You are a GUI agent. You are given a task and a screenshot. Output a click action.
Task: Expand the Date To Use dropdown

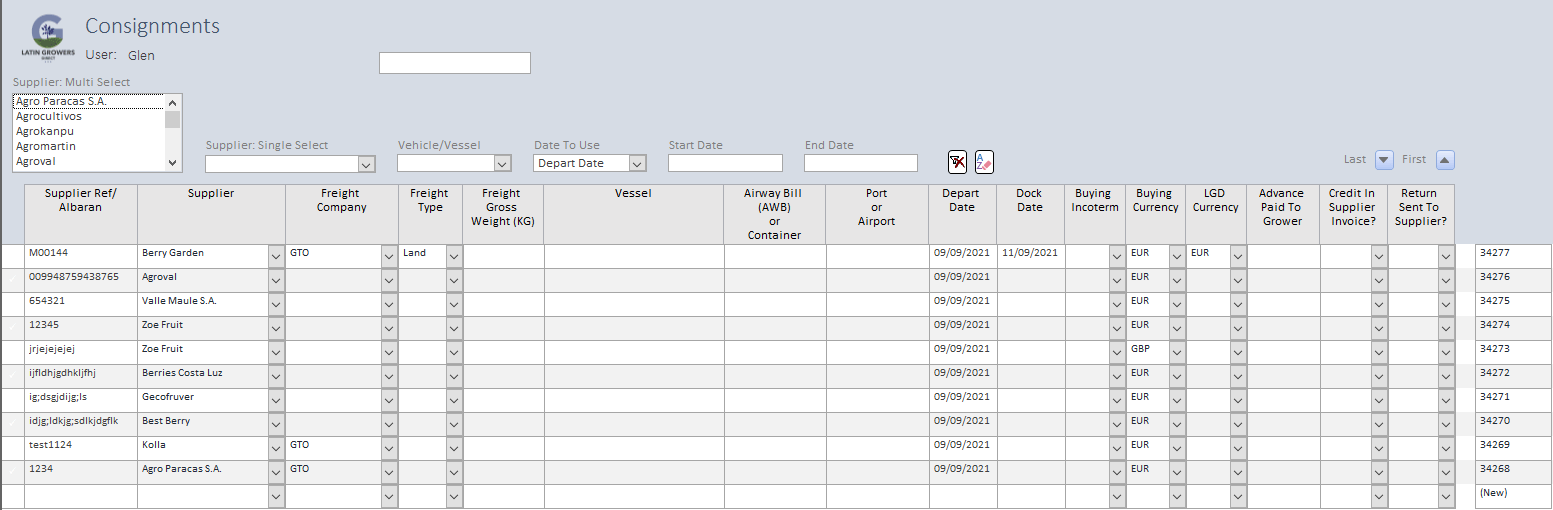pos(637,164)
